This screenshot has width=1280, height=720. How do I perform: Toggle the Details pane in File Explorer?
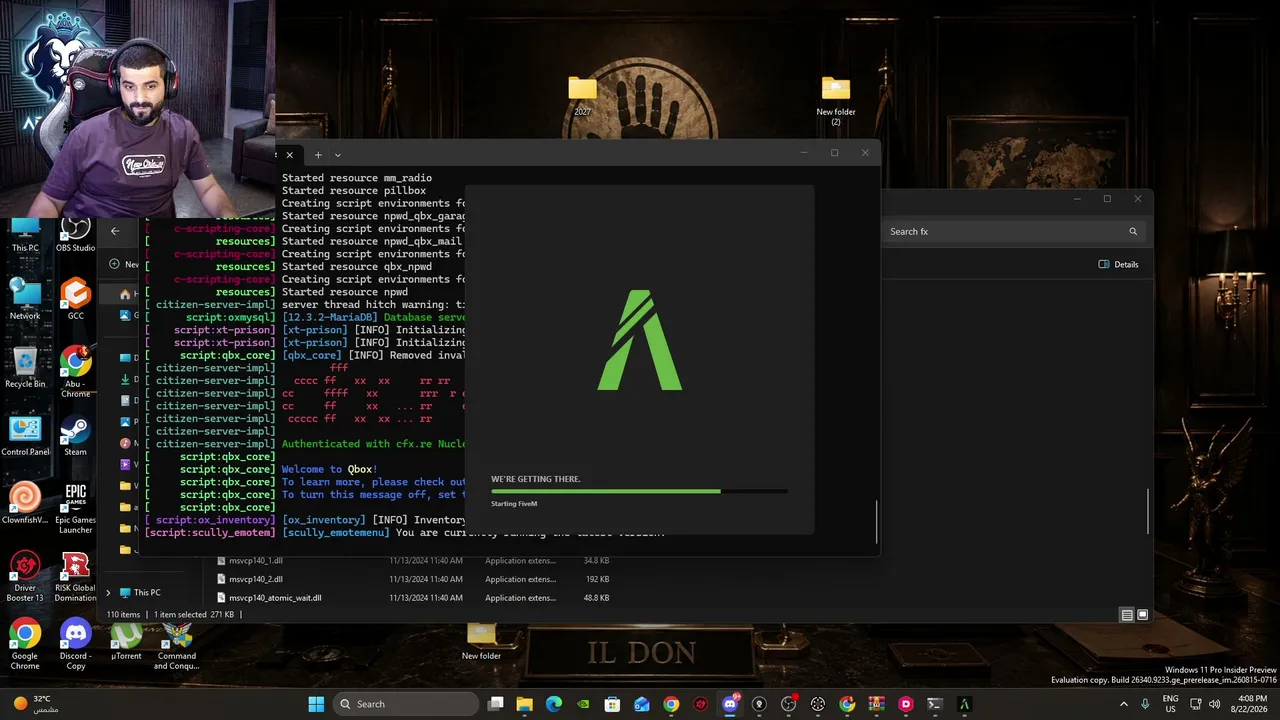pos(1118,264)
